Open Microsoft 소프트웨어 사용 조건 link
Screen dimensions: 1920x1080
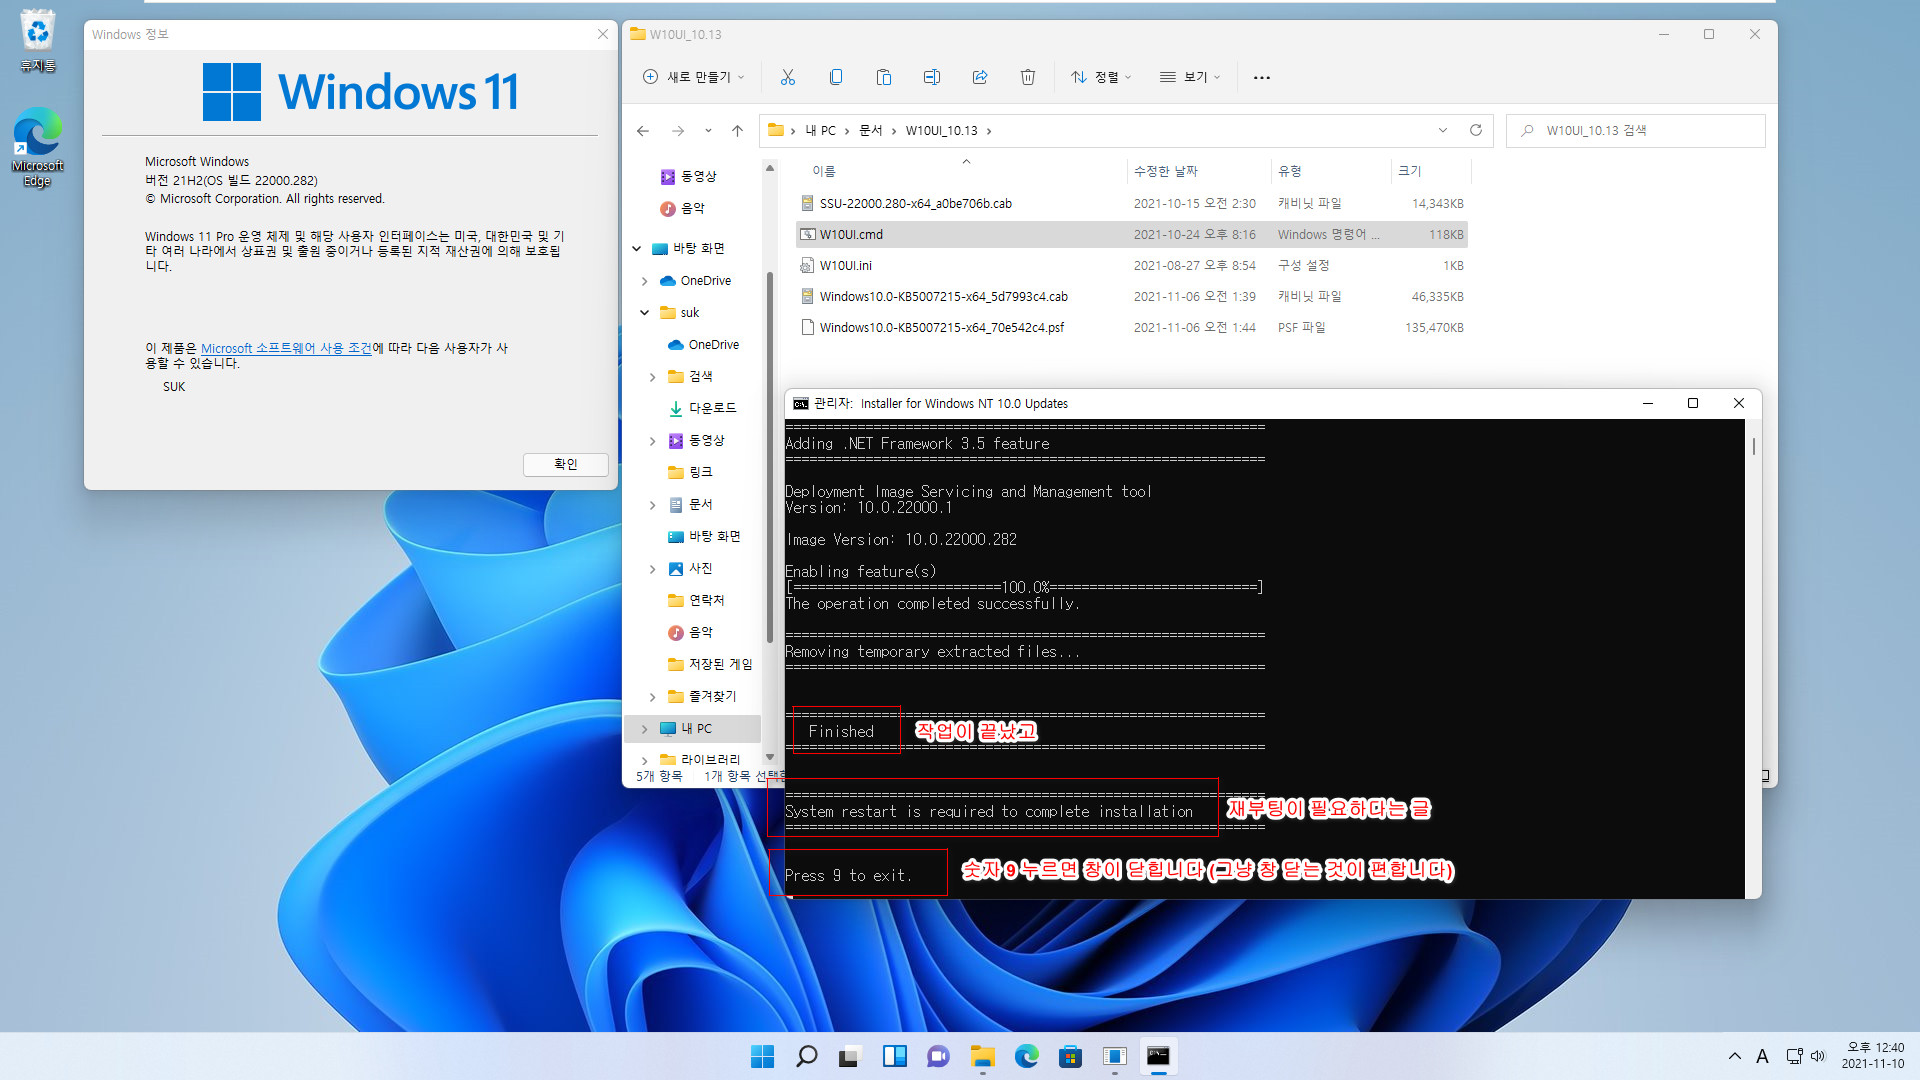[287, 348]
